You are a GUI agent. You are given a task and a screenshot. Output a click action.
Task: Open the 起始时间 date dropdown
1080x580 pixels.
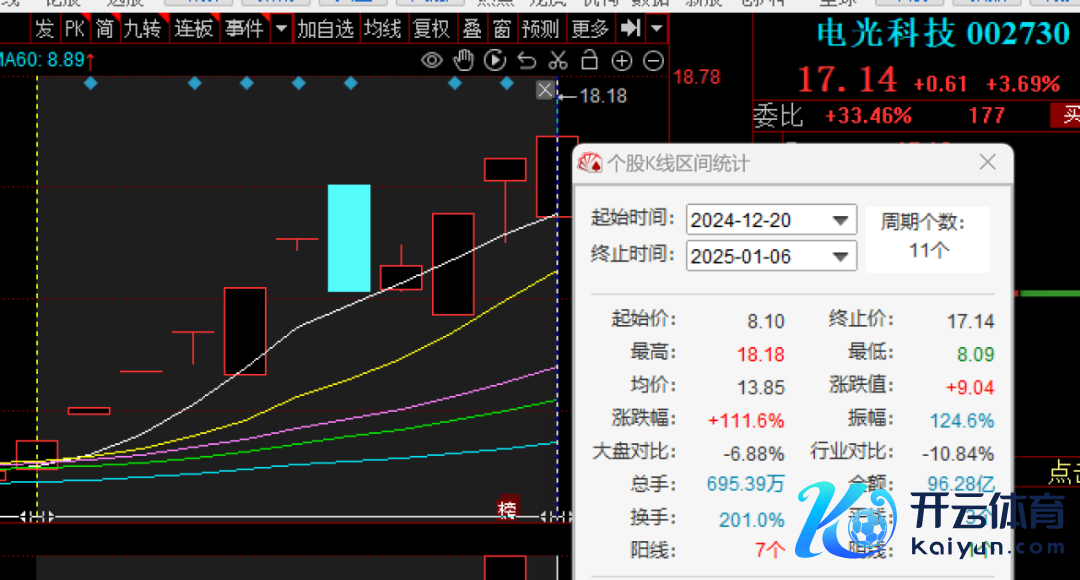click(x=841, y=220)
